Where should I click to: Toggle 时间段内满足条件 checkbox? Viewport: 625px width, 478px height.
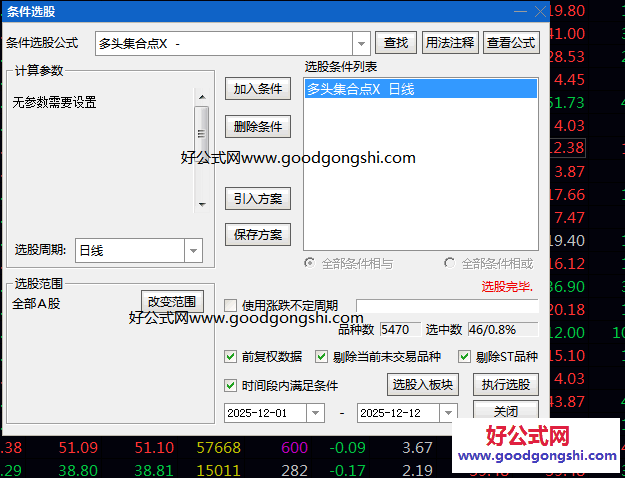pos(230,386)
